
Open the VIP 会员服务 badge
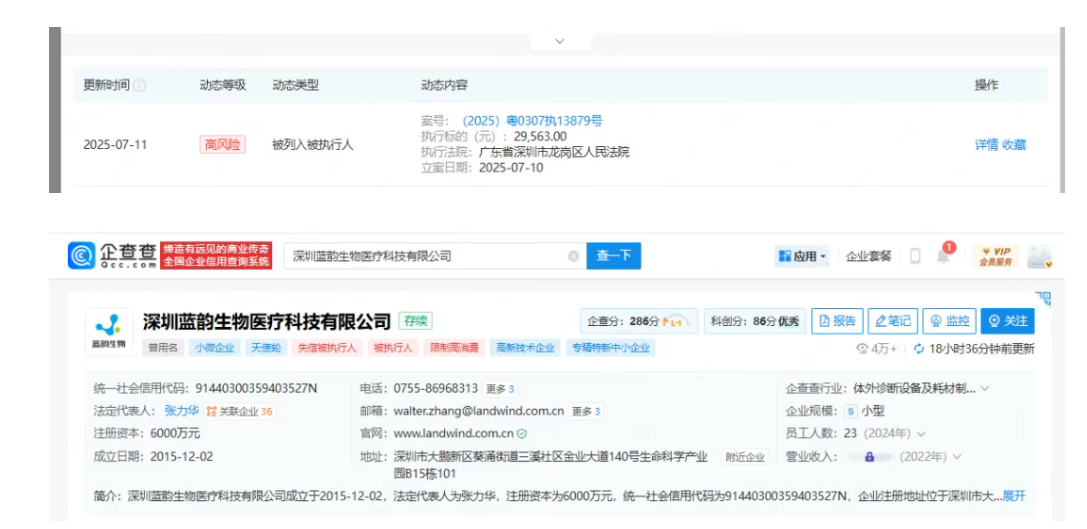tap(995, 256)
